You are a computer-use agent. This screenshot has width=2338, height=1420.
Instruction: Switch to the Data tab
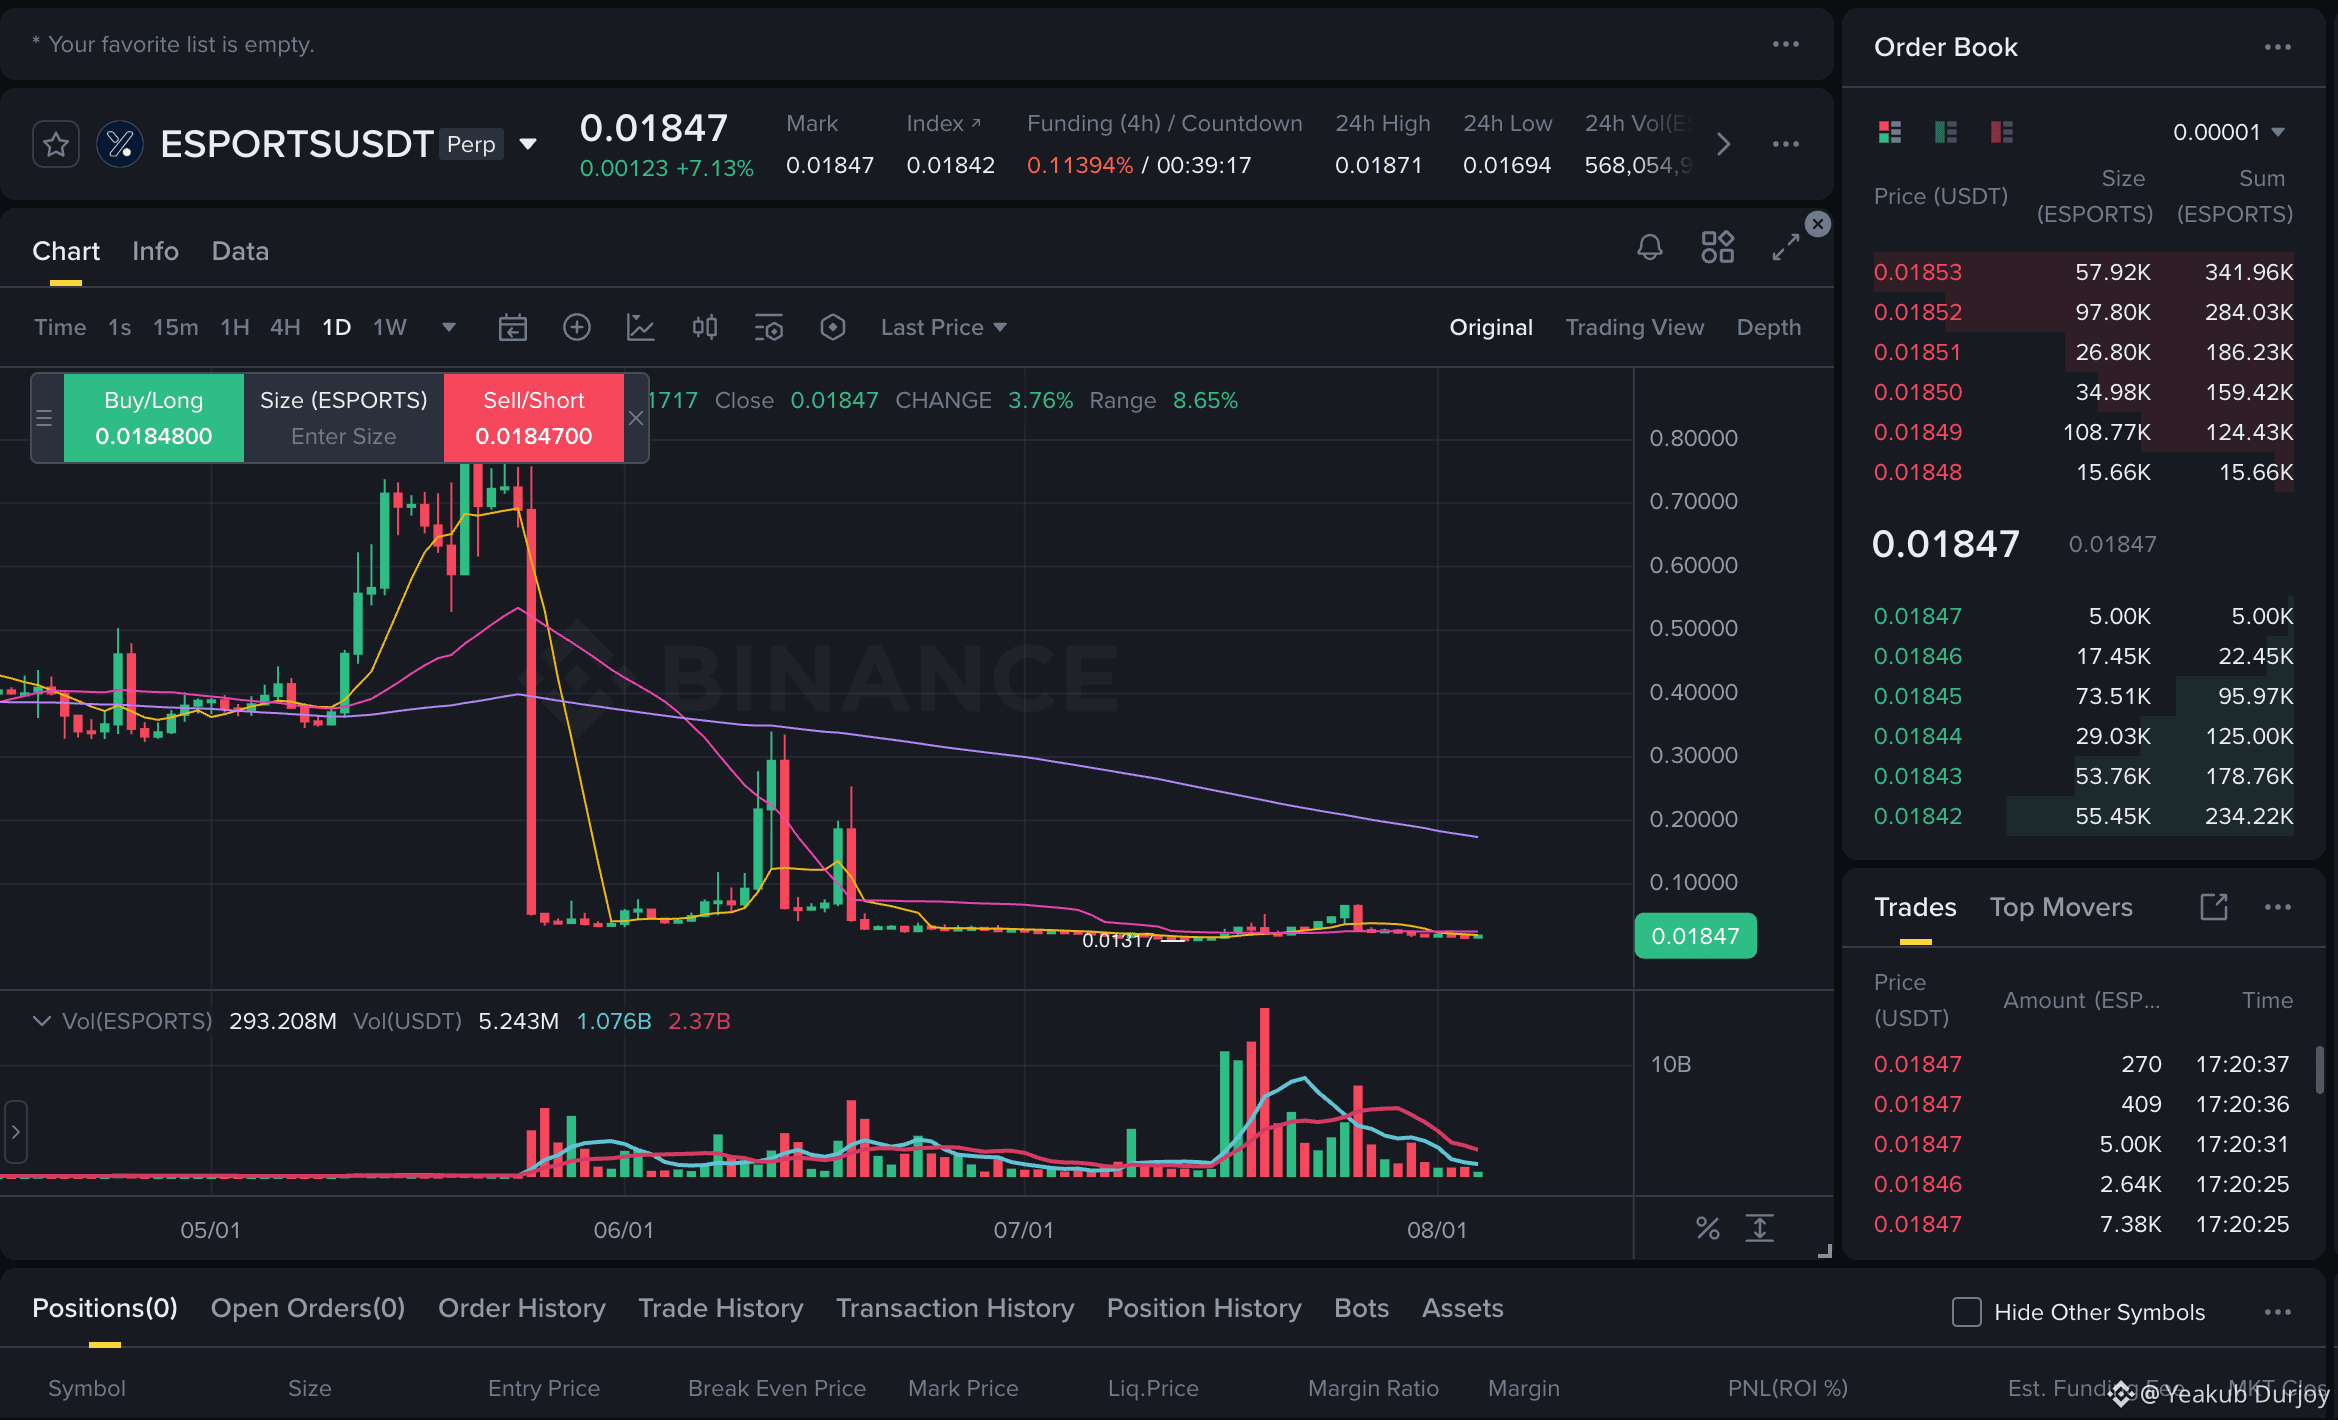point(240,251)
